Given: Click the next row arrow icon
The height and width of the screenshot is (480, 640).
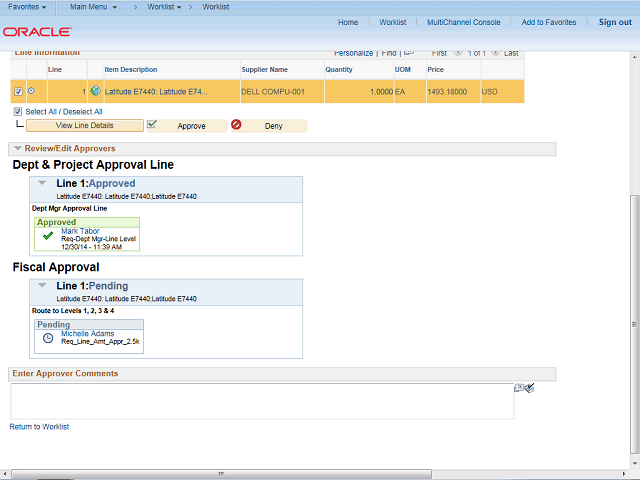Looking at the screenshot, I should point(496,53).
